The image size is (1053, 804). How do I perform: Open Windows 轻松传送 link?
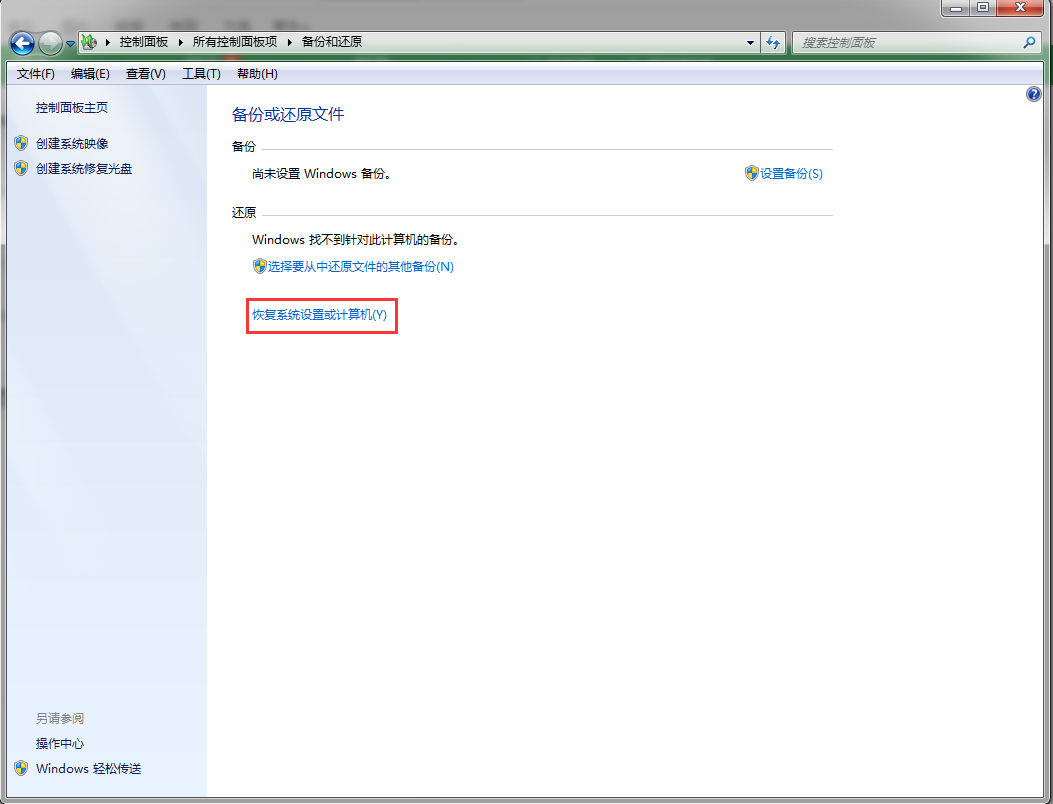89,768
